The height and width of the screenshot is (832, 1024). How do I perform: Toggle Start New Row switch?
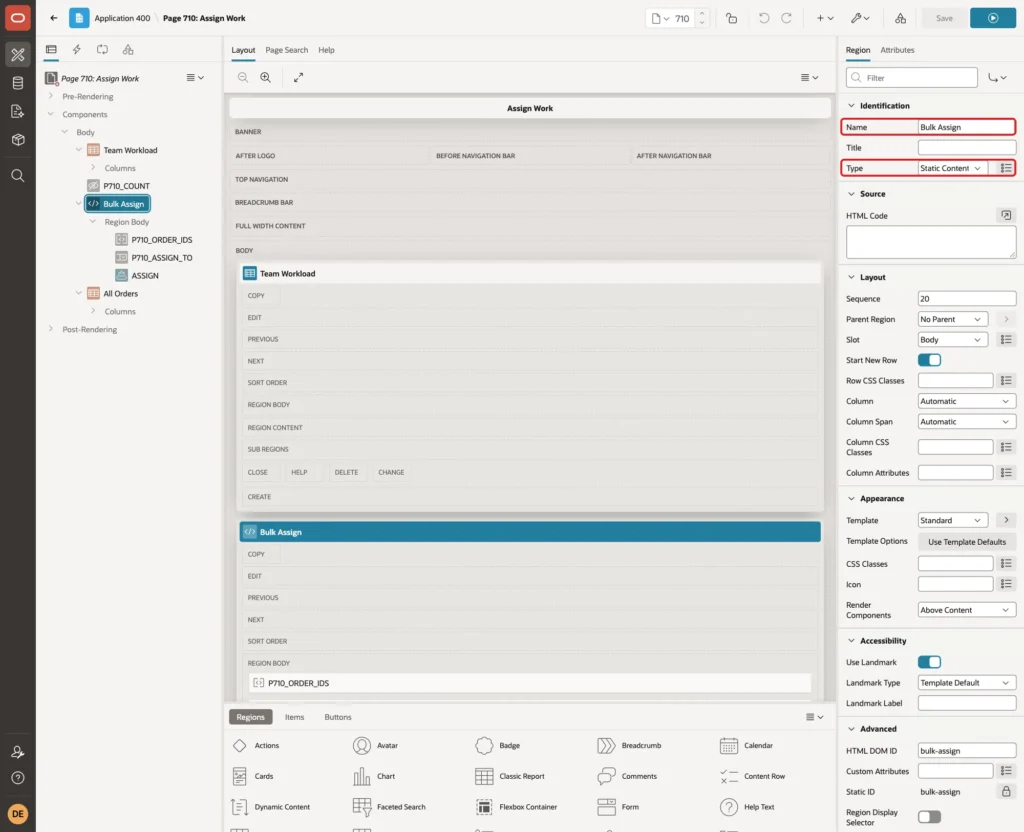(929, 360)
